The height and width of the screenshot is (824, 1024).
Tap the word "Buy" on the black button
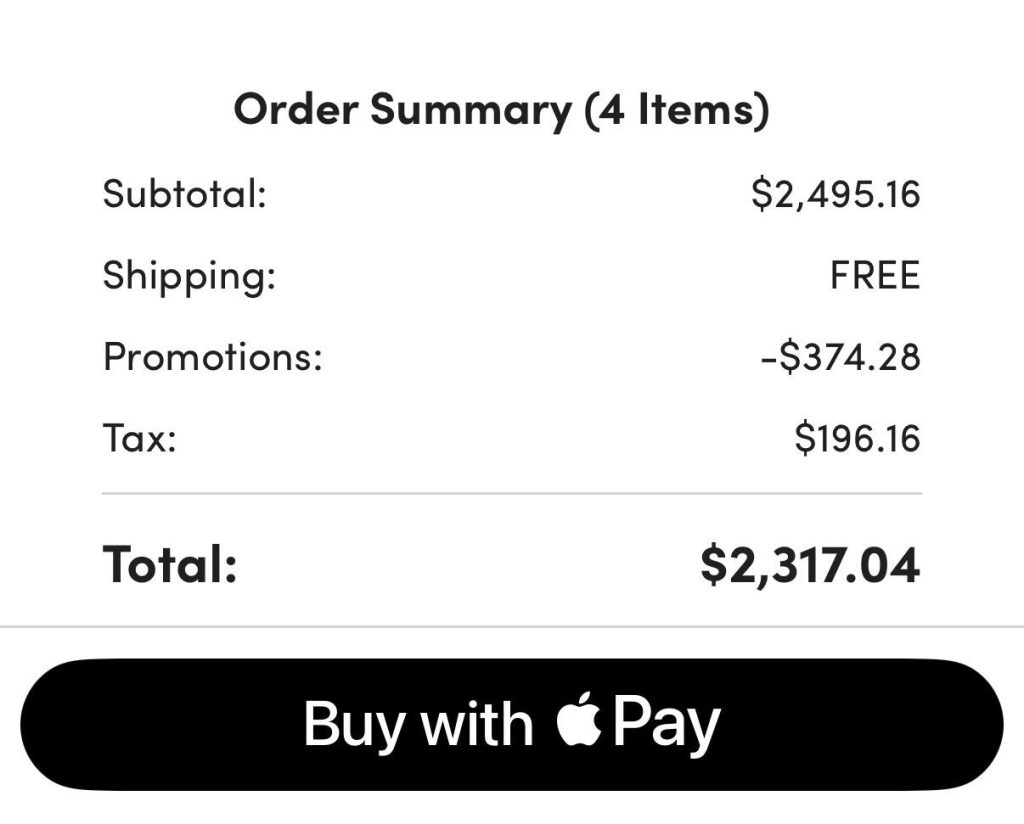point(355,724)
